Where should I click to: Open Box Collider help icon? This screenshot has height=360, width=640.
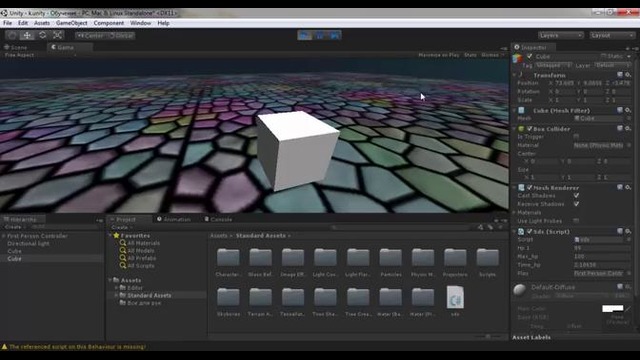(620, 128)
